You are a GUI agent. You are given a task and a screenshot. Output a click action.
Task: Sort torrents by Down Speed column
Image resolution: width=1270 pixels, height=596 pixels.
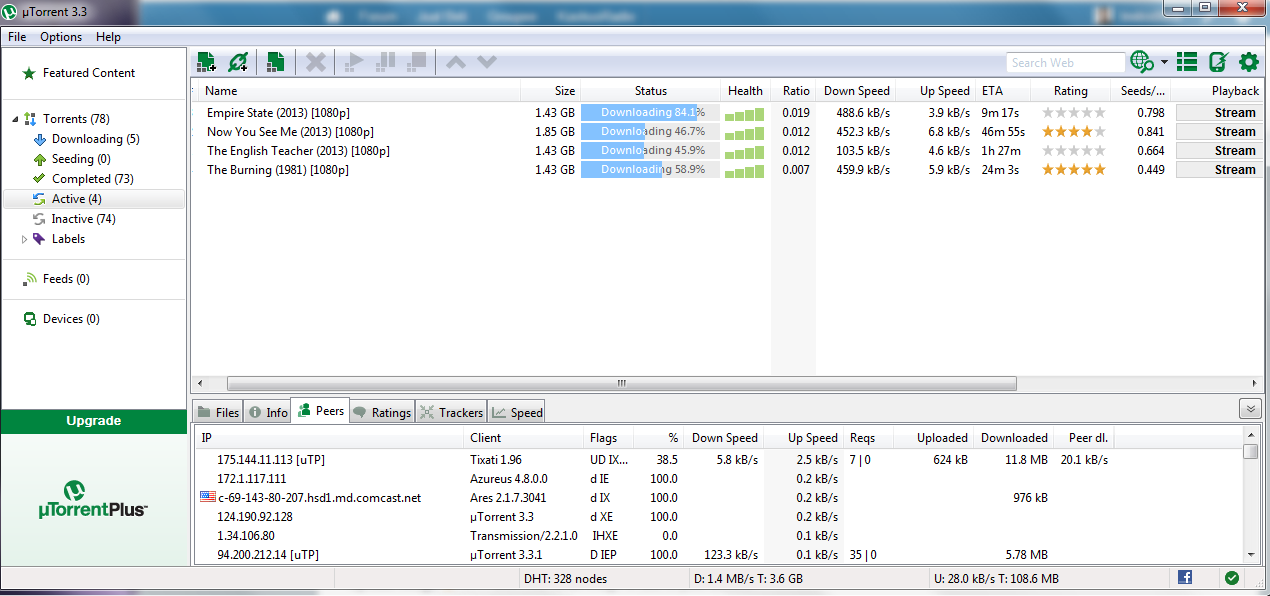pyautogui.click(x=856, y=90)
